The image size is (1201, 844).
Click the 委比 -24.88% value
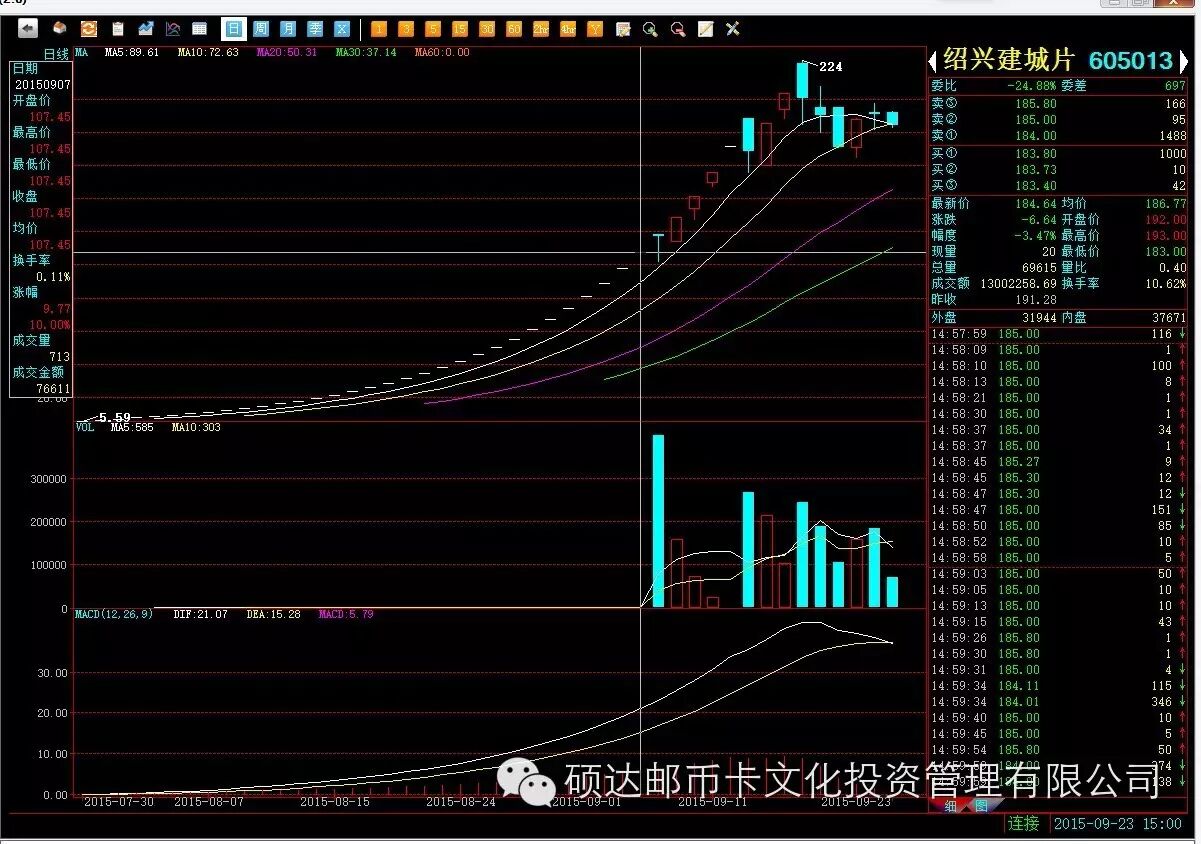pos(1032,86)
